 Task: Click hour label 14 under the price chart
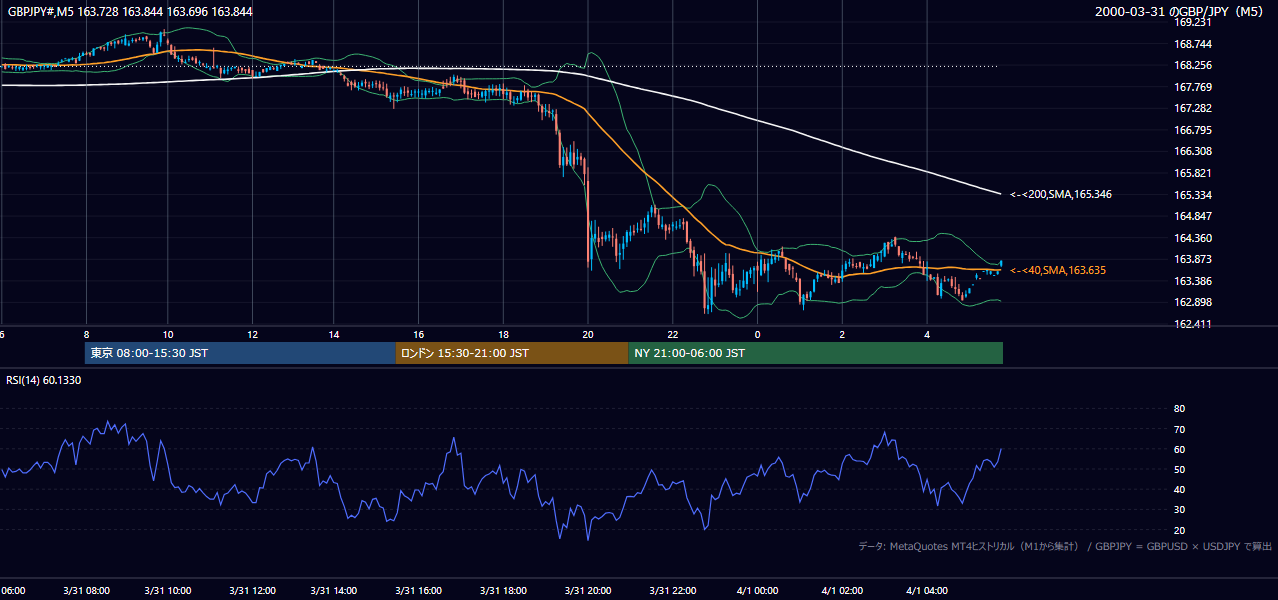(x=334, y=334)
